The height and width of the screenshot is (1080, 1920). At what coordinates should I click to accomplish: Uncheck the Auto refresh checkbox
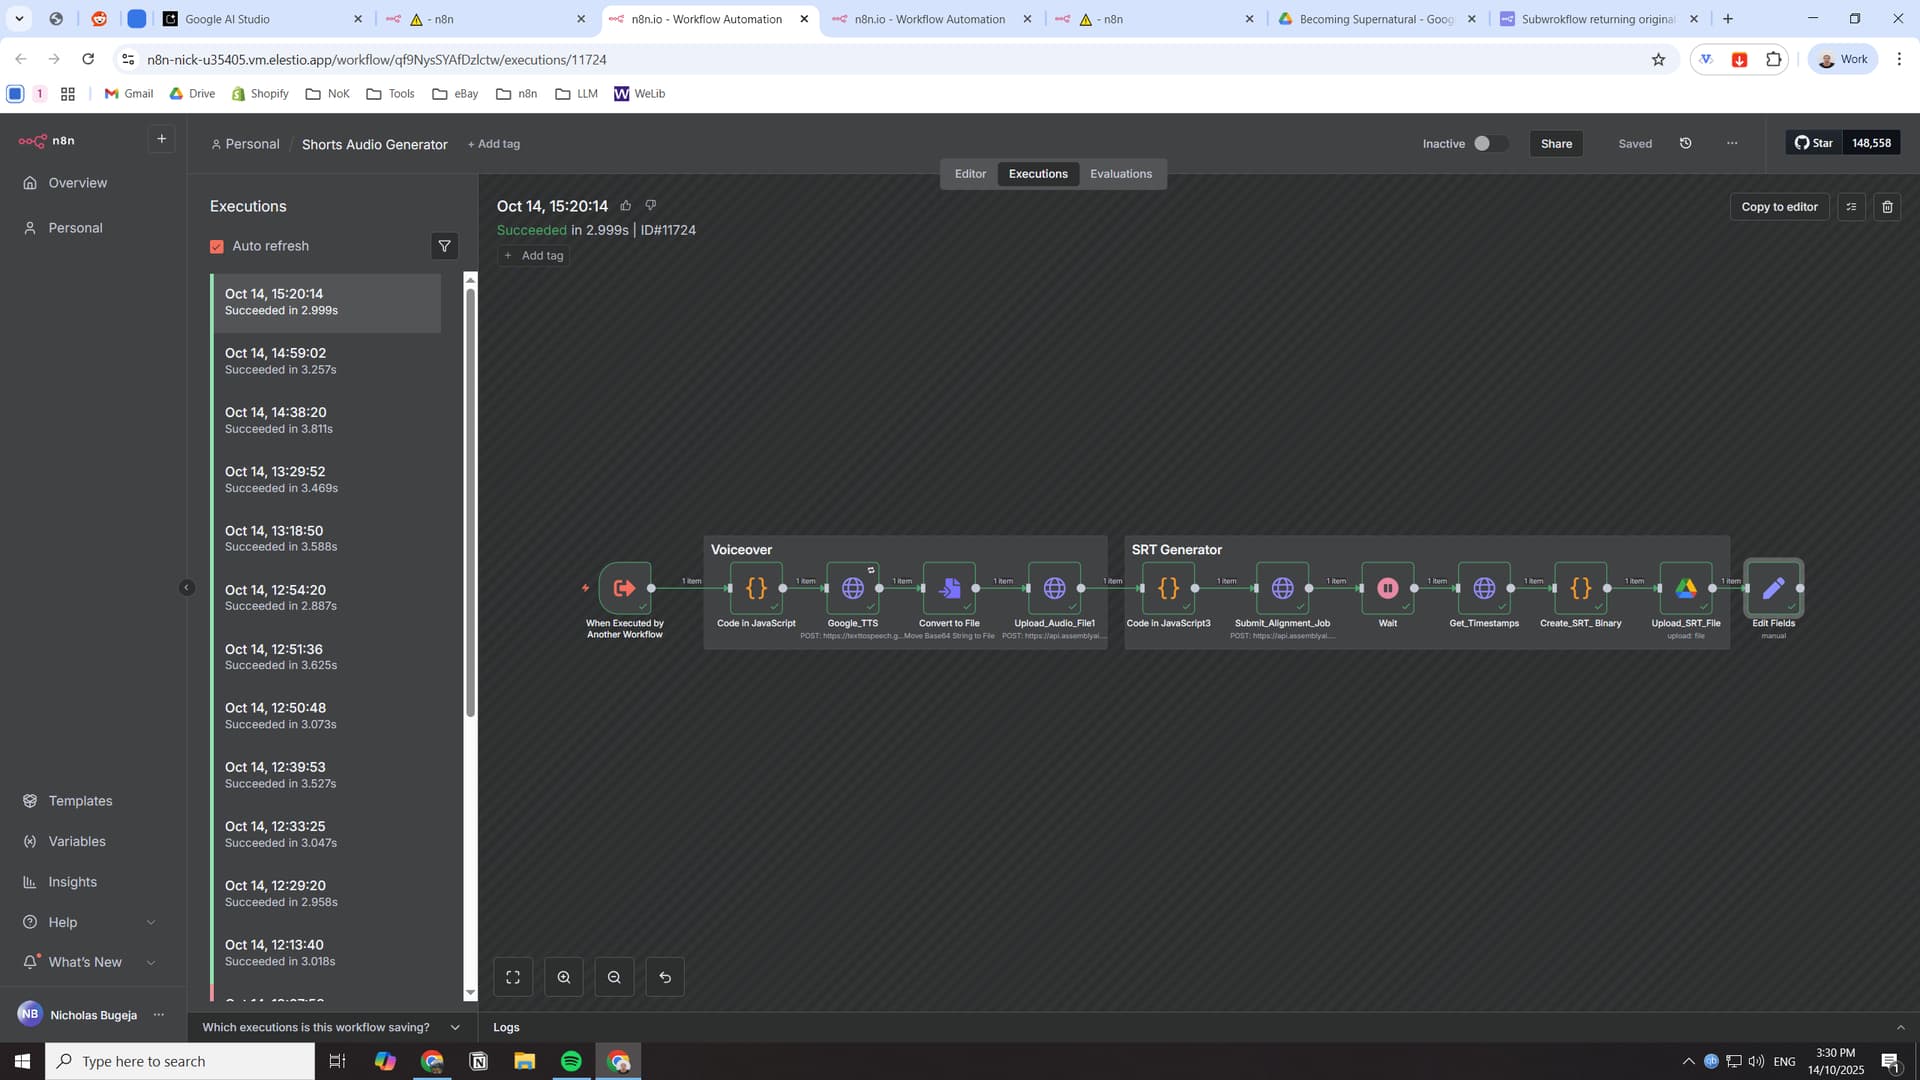[217, 246]
